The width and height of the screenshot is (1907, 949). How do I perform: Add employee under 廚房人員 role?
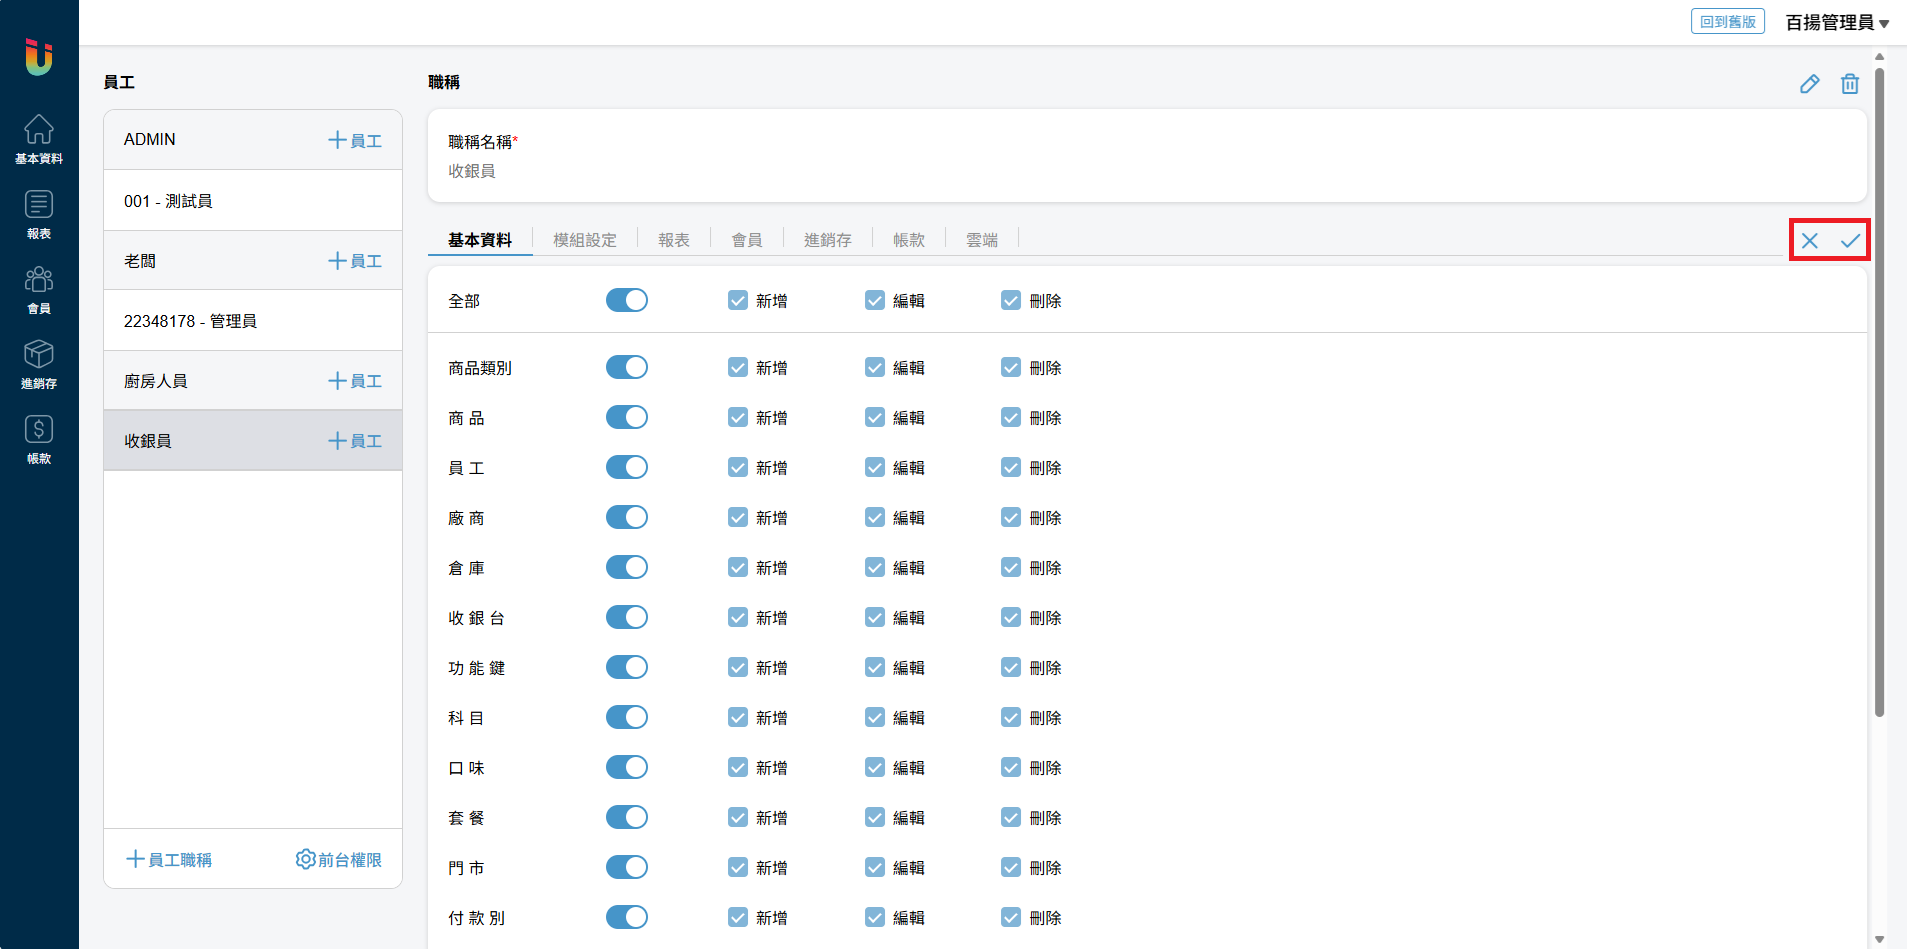pos(355,381)
